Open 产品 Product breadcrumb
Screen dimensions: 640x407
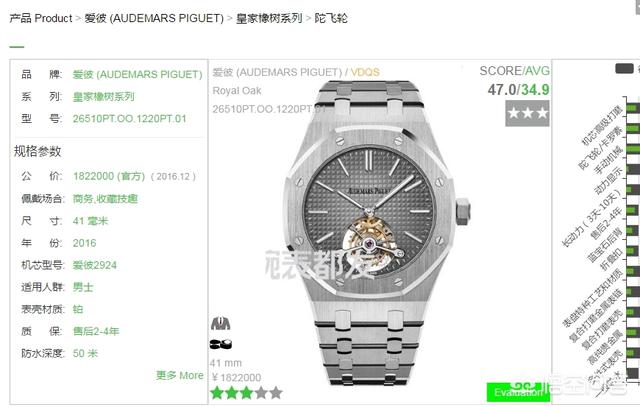(41, 18)
